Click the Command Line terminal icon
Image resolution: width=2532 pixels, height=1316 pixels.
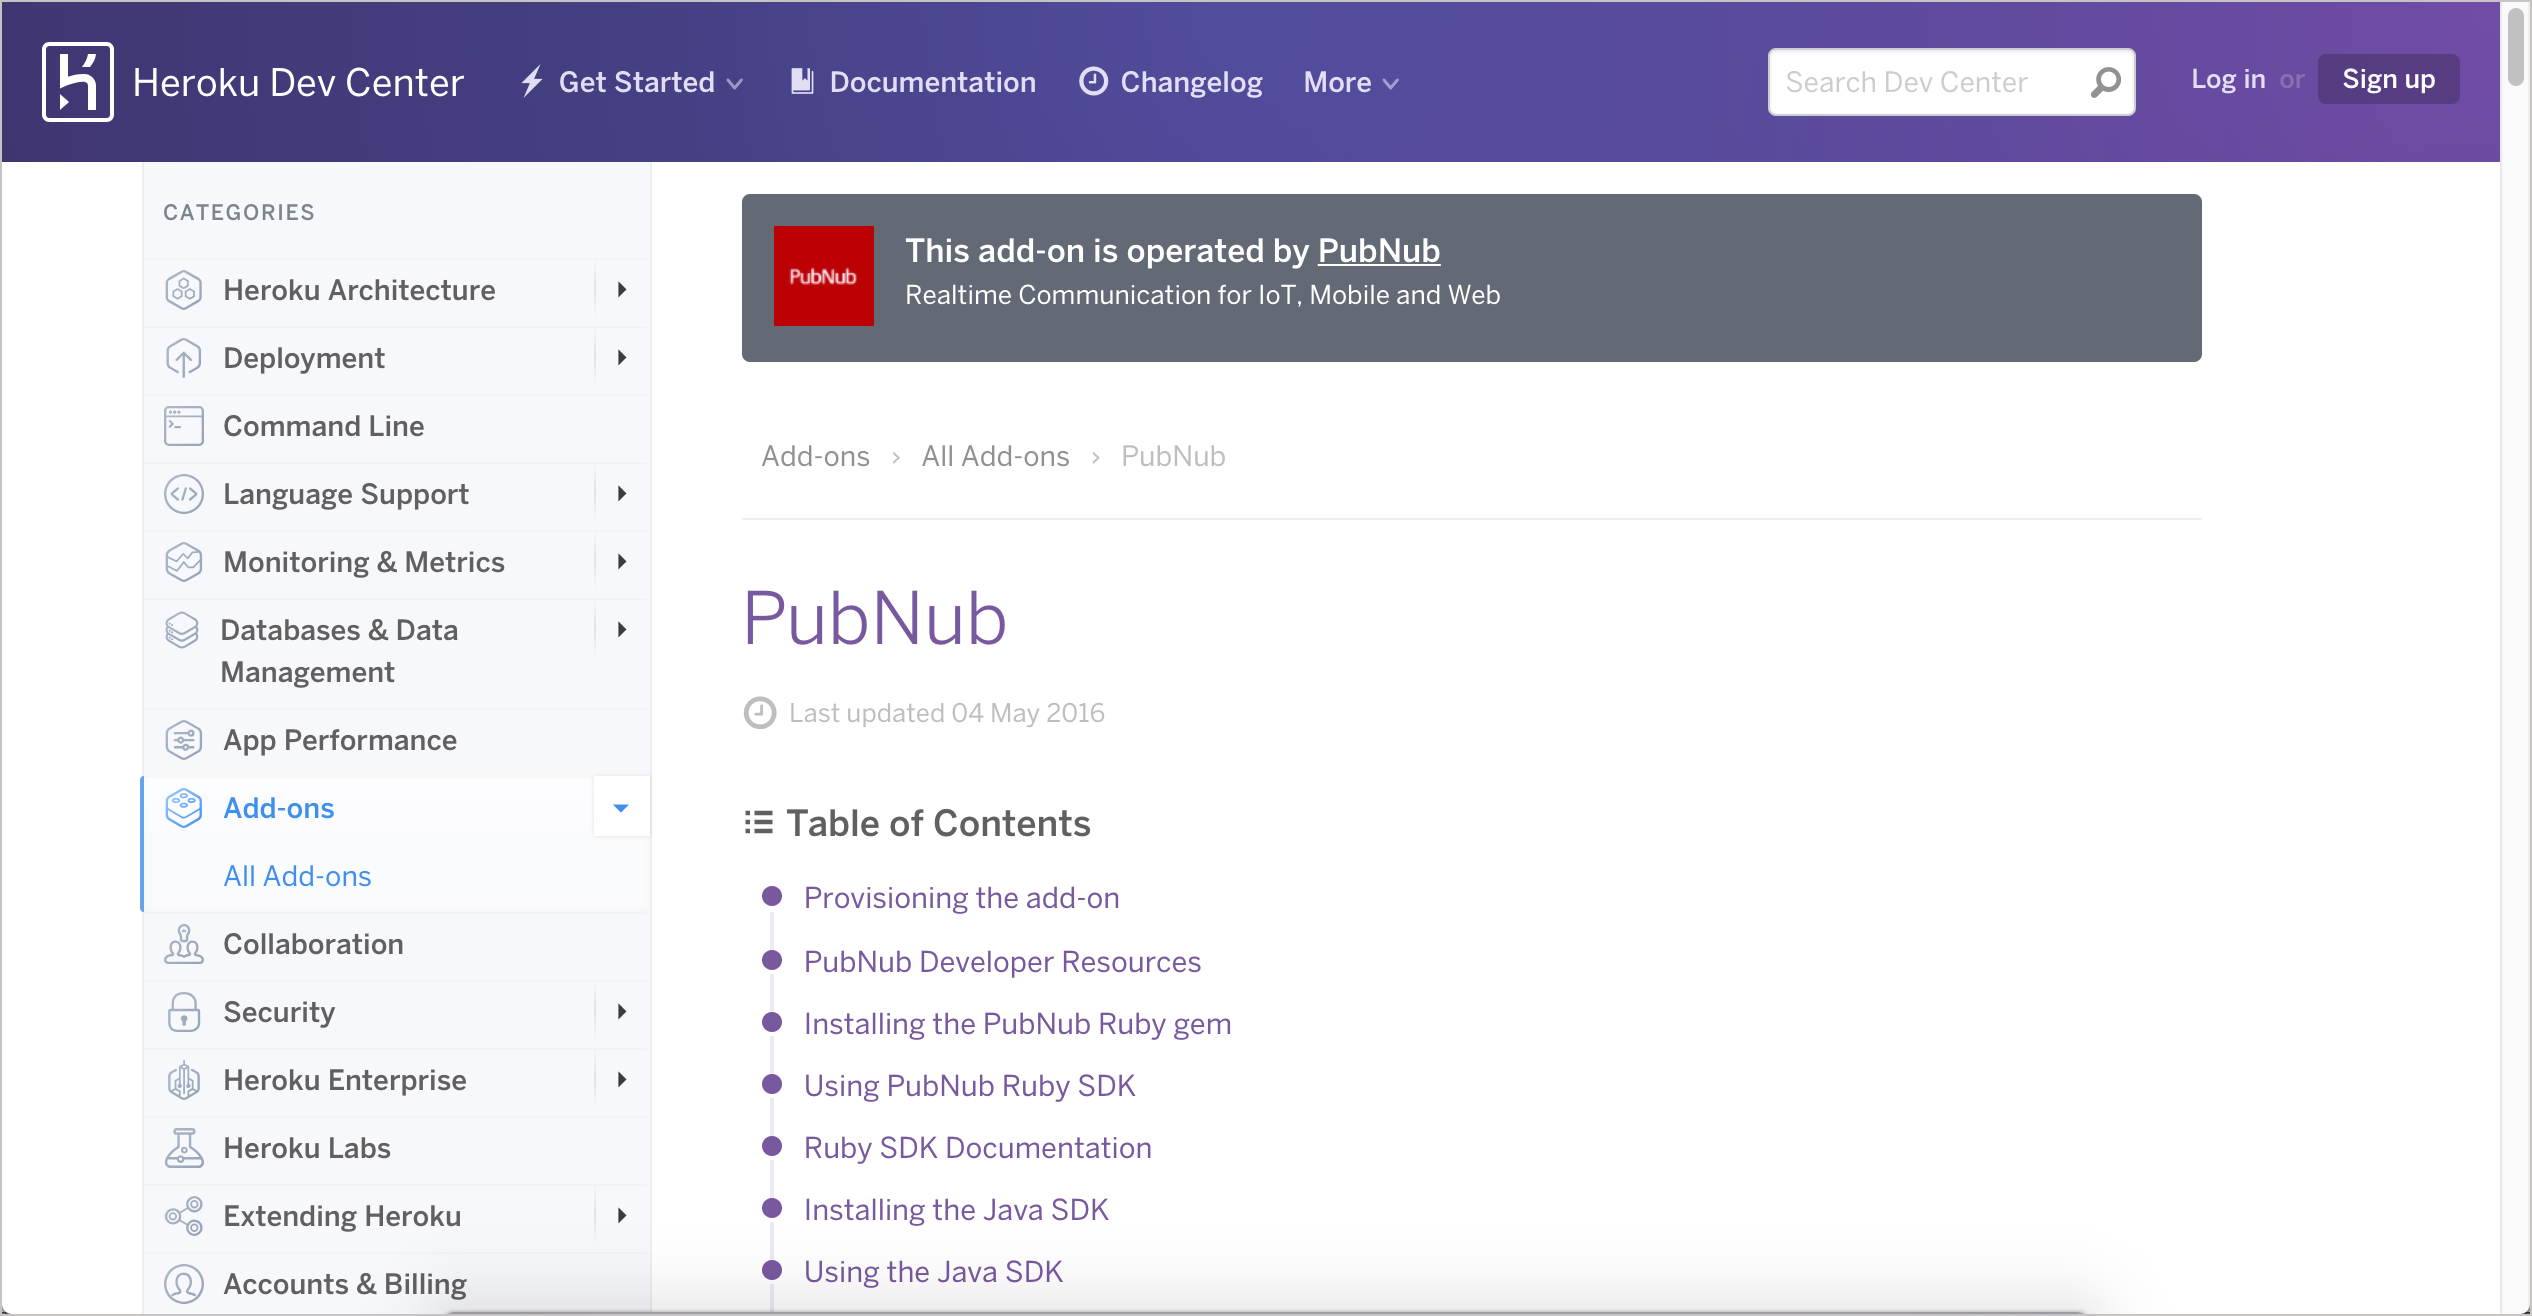coord(184,426)
